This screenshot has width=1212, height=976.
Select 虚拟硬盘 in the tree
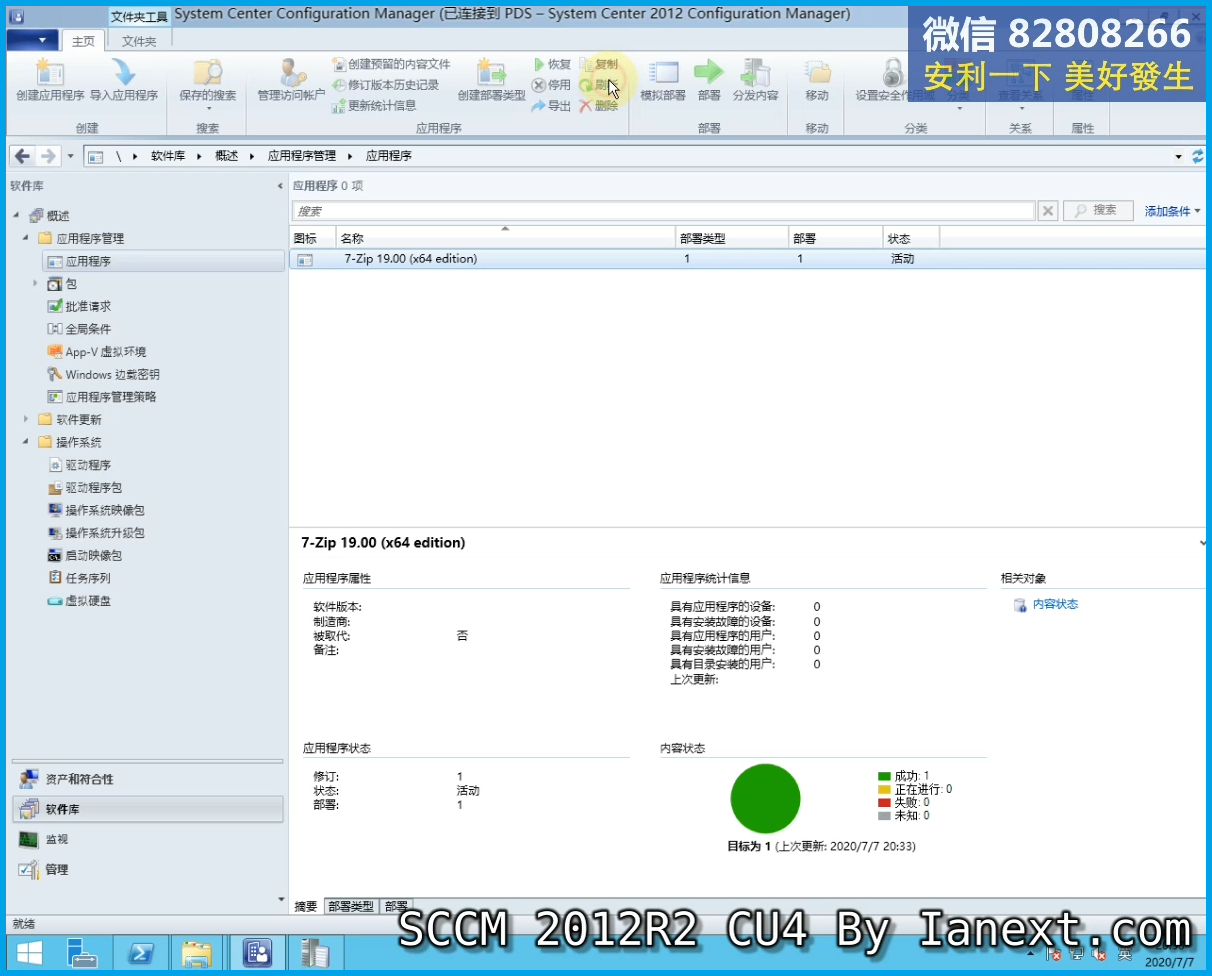pos(88,601)
